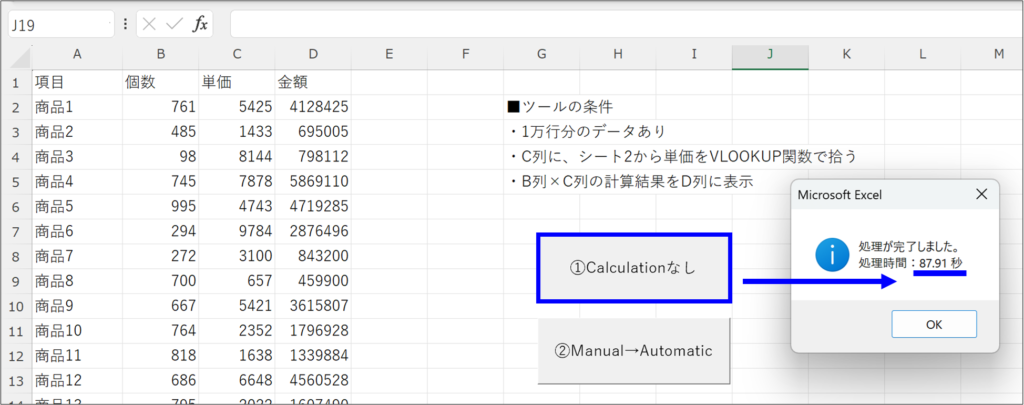Select cell with value 995

click(161, 206)
